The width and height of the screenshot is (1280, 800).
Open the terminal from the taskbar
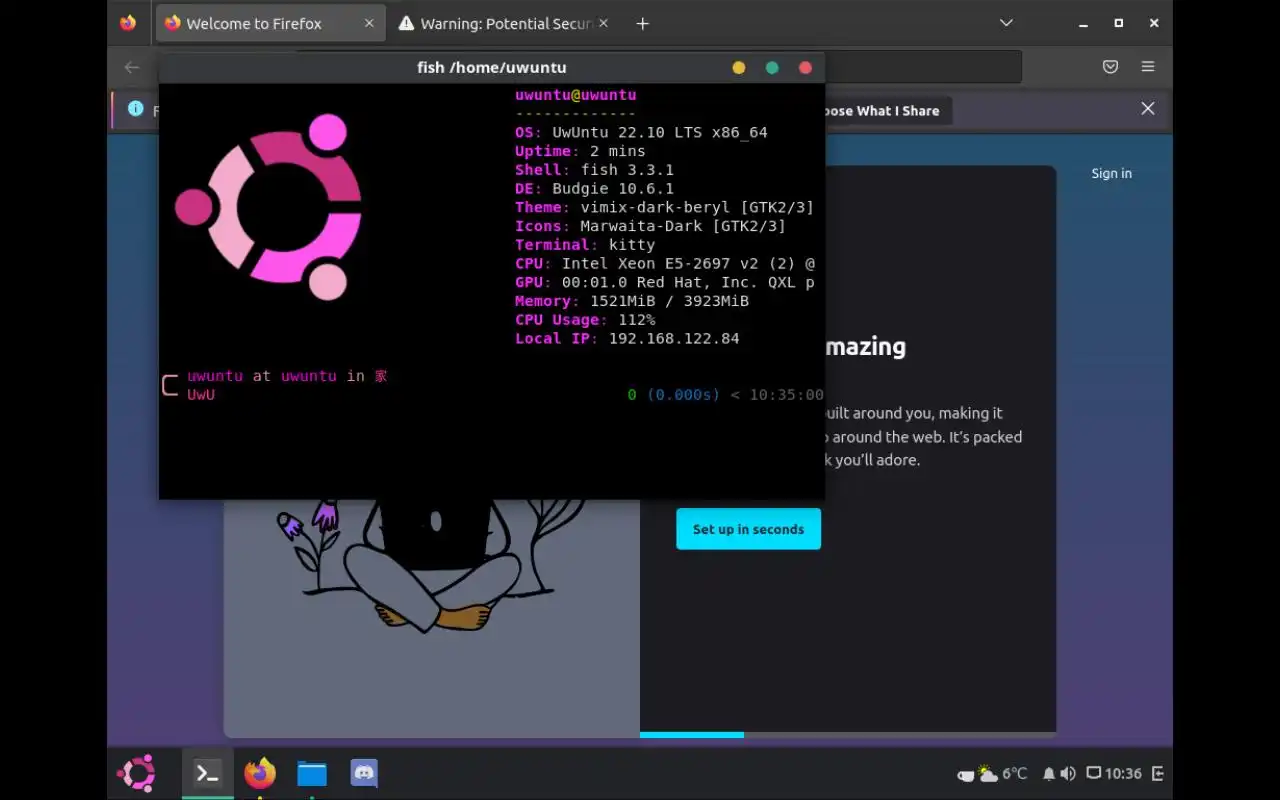207,773
